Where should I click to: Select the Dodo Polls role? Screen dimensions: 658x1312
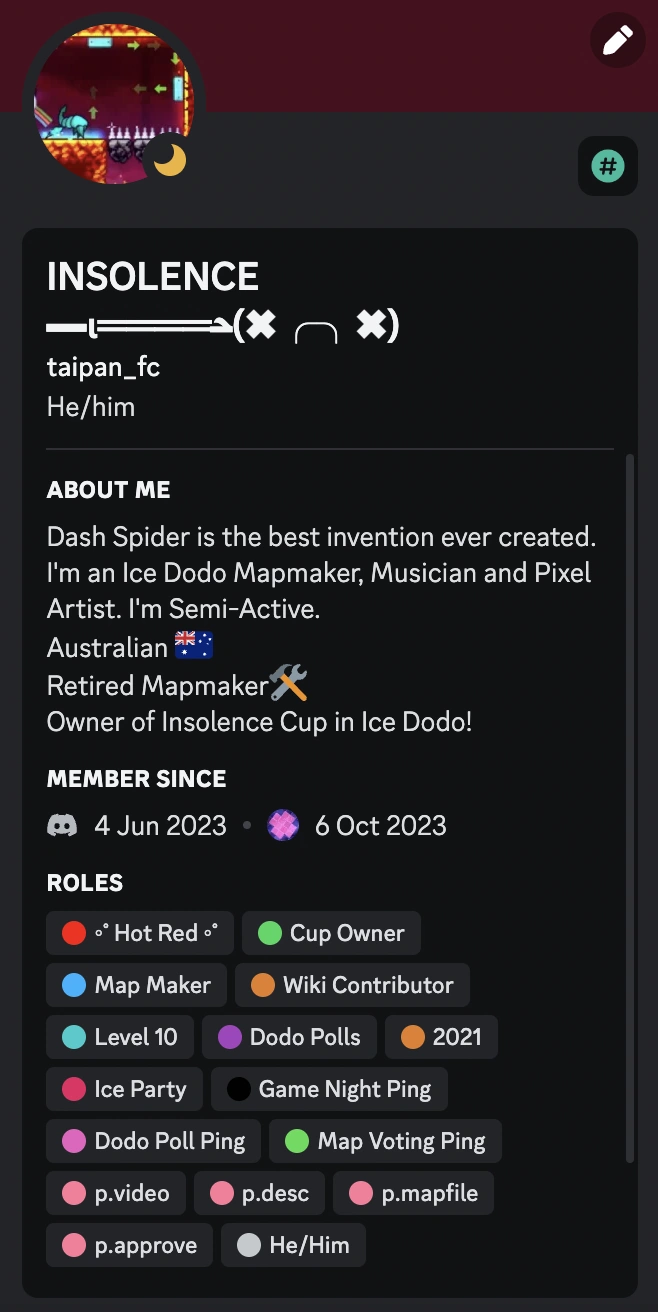tap(289, 1037)
